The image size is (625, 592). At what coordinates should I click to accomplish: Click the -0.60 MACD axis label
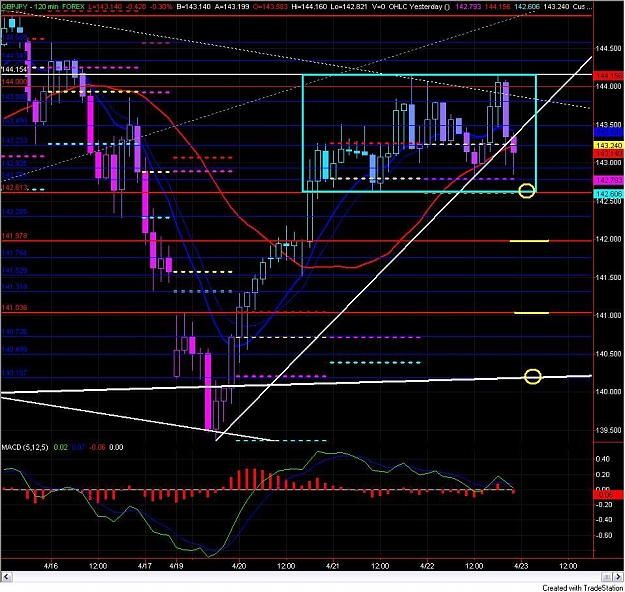pos(603,535)
